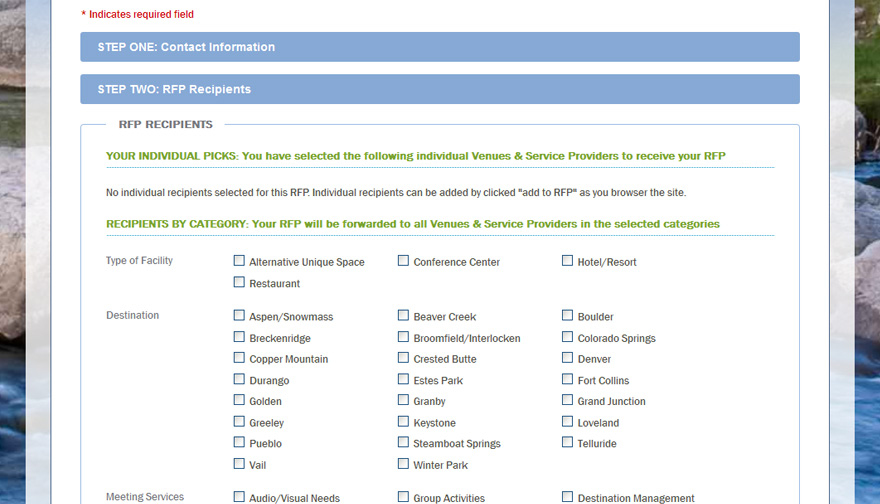Viewport: 880px width, 504px height.
Task: Check Colorado Springs destination
Action: (567, 337)
